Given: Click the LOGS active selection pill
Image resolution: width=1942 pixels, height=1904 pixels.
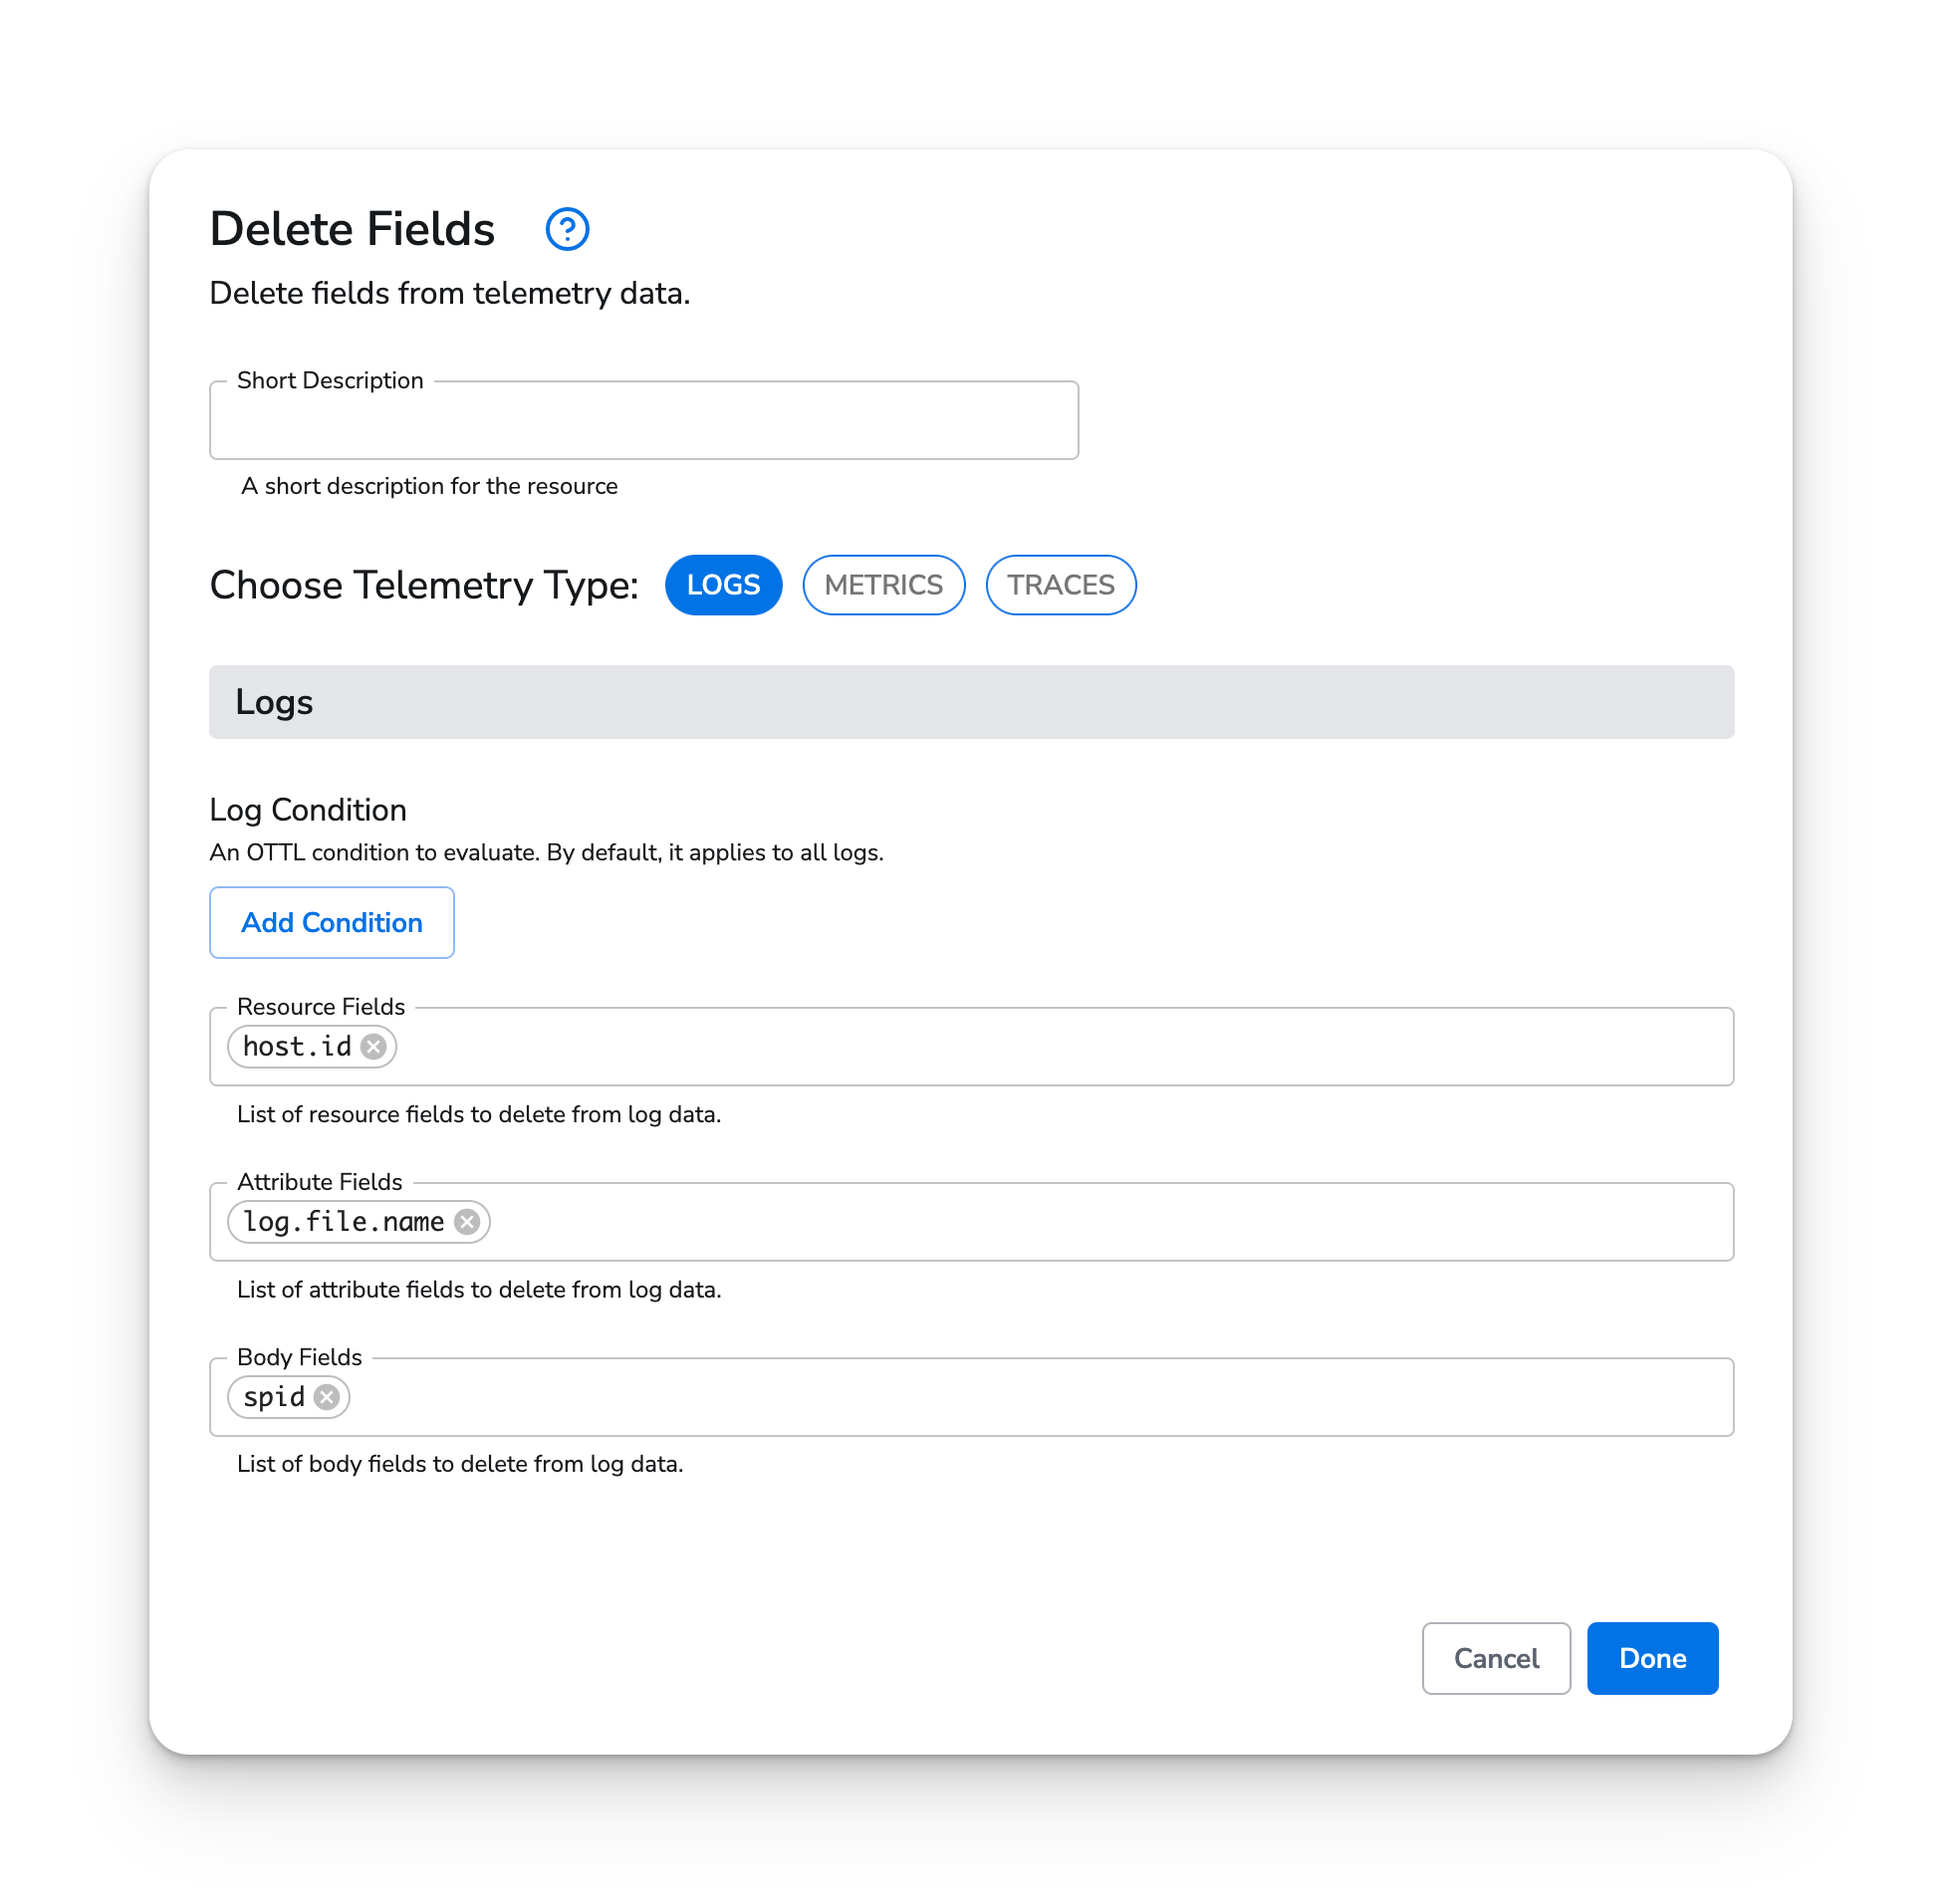Looking at the screenshot, I should (725, 585).
